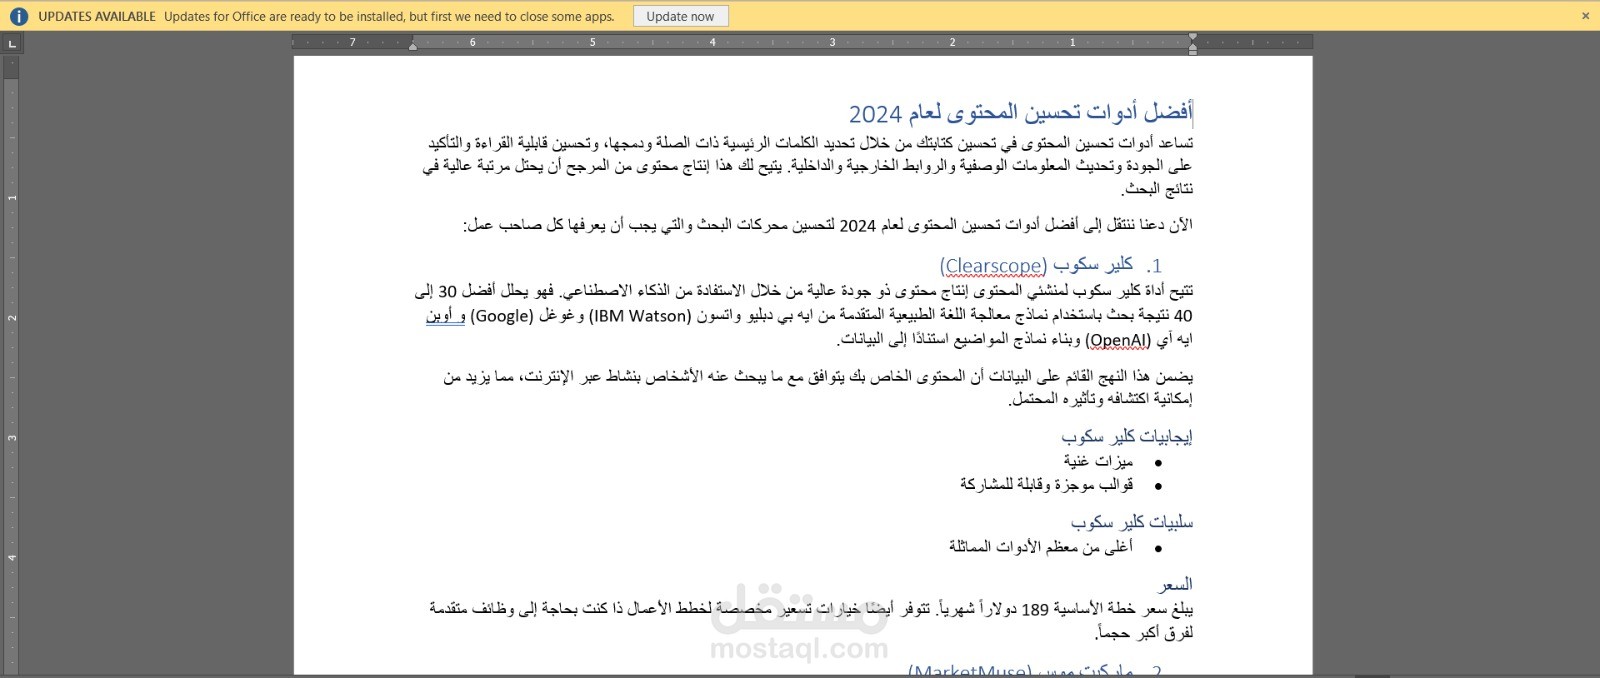Place cursor in title 'أفضل أدوات تحسين المحتوى لعام 2024'

pos(1021,112)
